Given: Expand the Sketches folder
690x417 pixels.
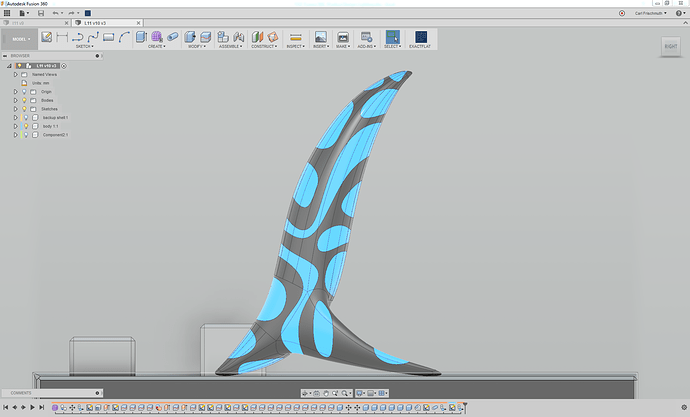Looking at the screenshot, I should (16, 109).
